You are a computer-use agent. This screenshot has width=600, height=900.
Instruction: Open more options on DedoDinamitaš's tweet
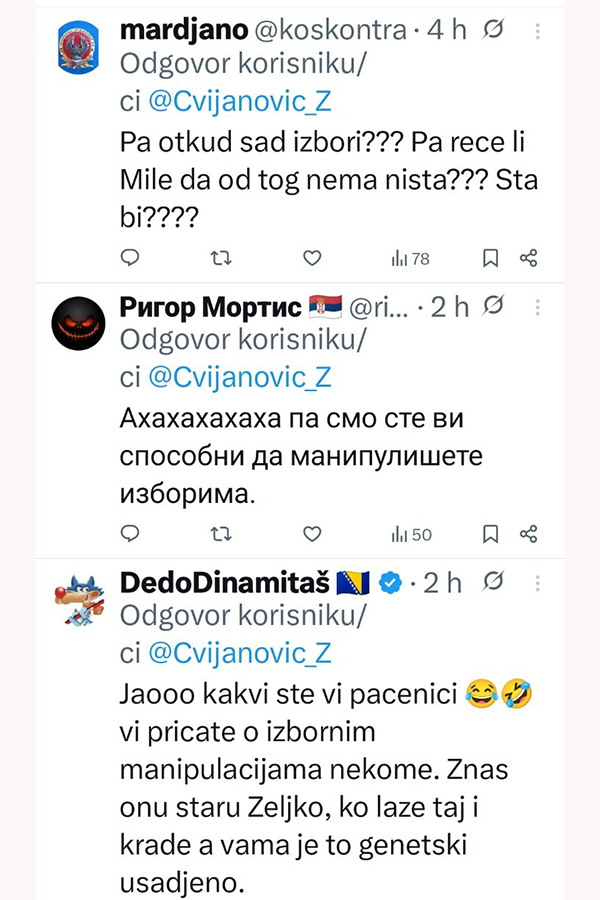pos(540,582)
